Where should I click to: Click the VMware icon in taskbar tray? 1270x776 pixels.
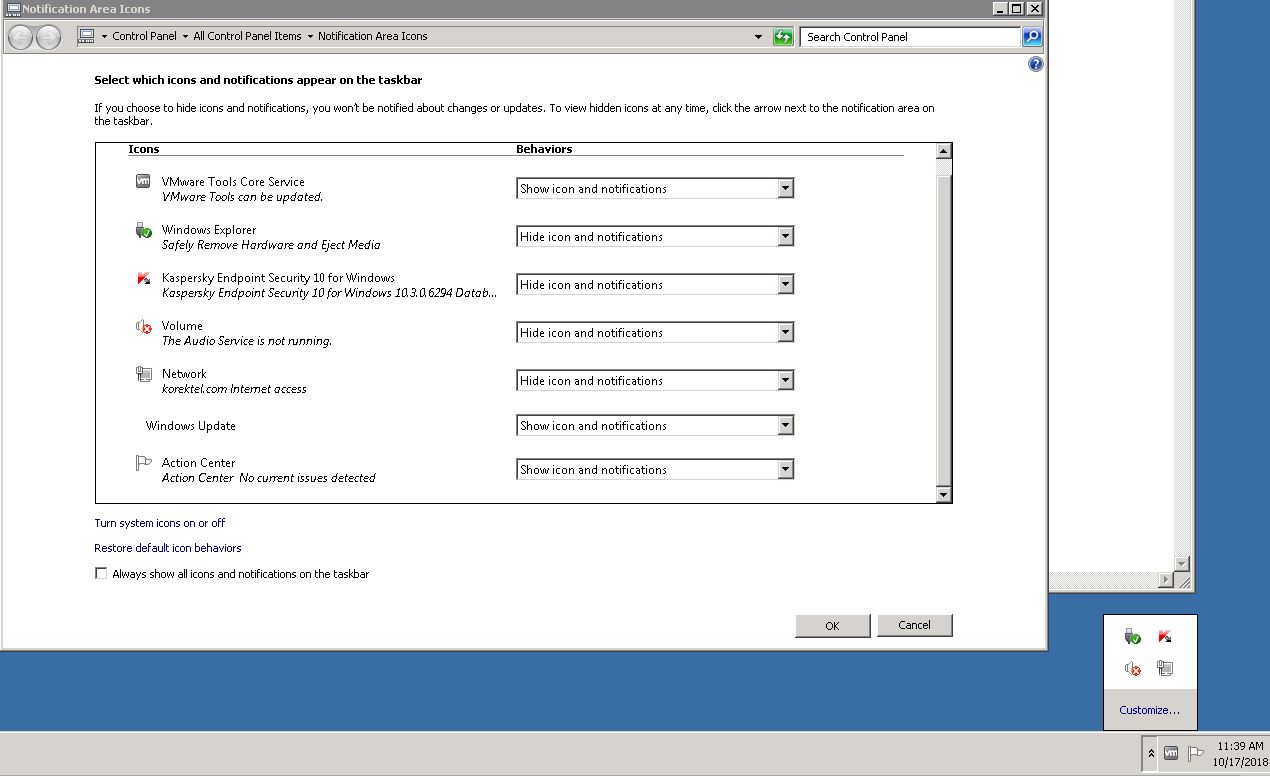(x=1170, y=753)
